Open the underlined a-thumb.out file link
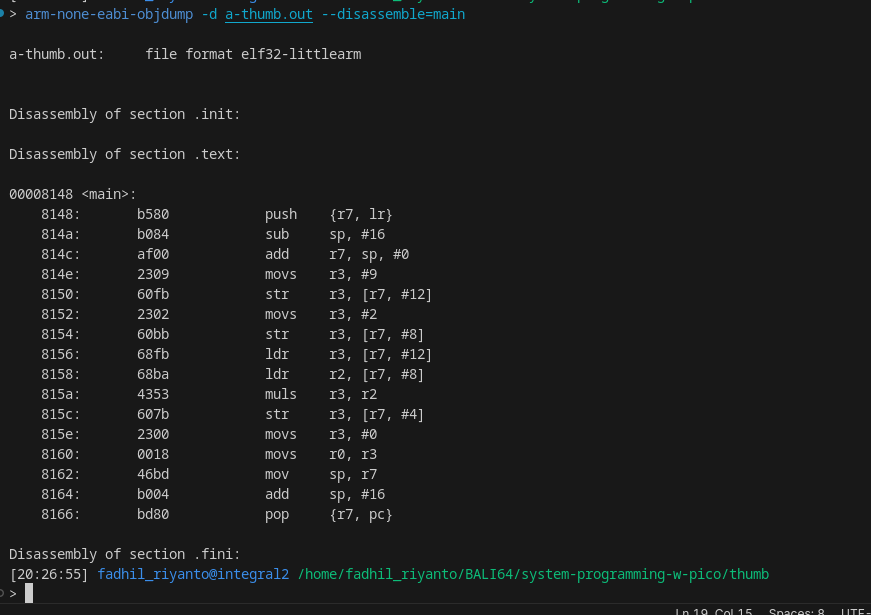Screen dimensions: 871x615 coord(269,14)
